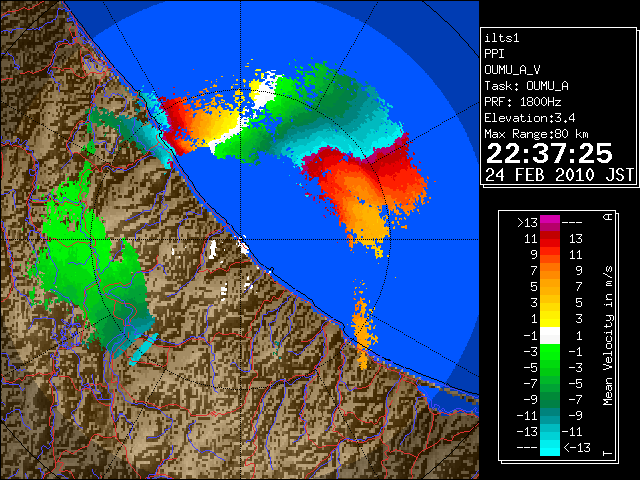The image size is (640, 480).
Task: Click the 'Mean Velocity in m/s' legend title
Action: (608, 335)
